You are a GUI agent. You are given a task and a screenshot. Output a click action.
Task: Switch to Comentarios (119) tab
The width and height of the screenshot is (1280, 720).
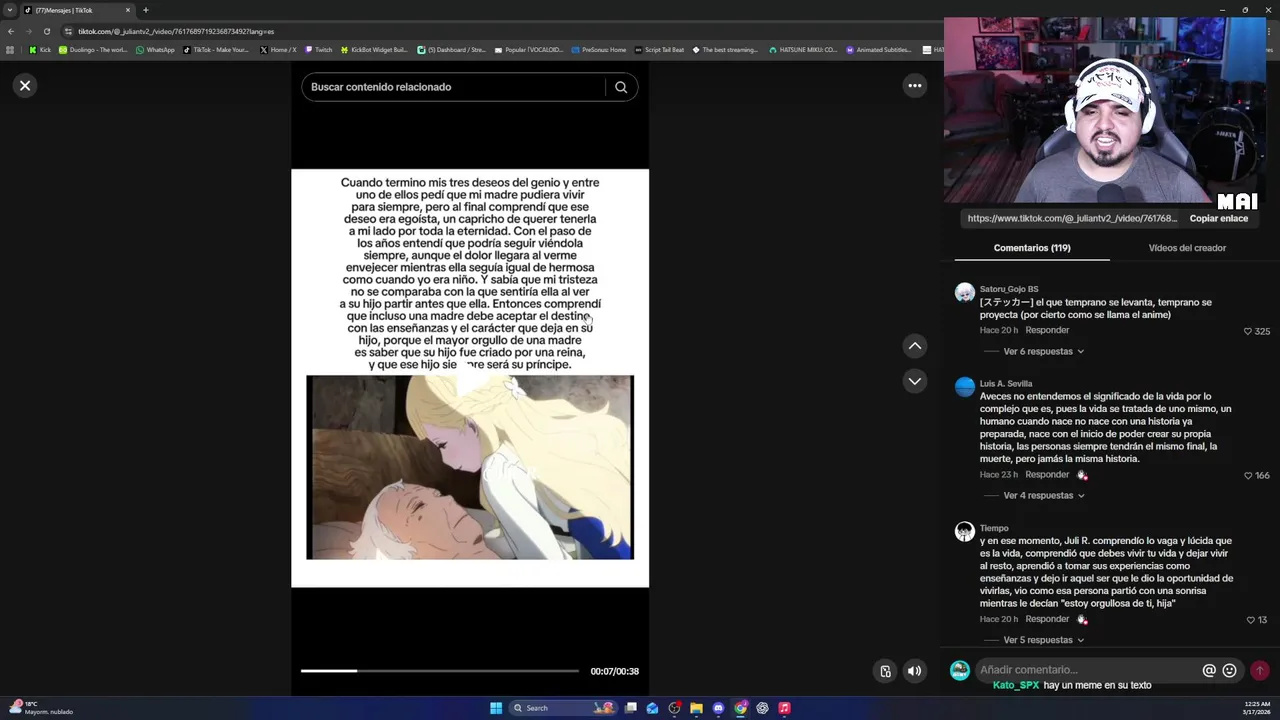click(1032, 248)
